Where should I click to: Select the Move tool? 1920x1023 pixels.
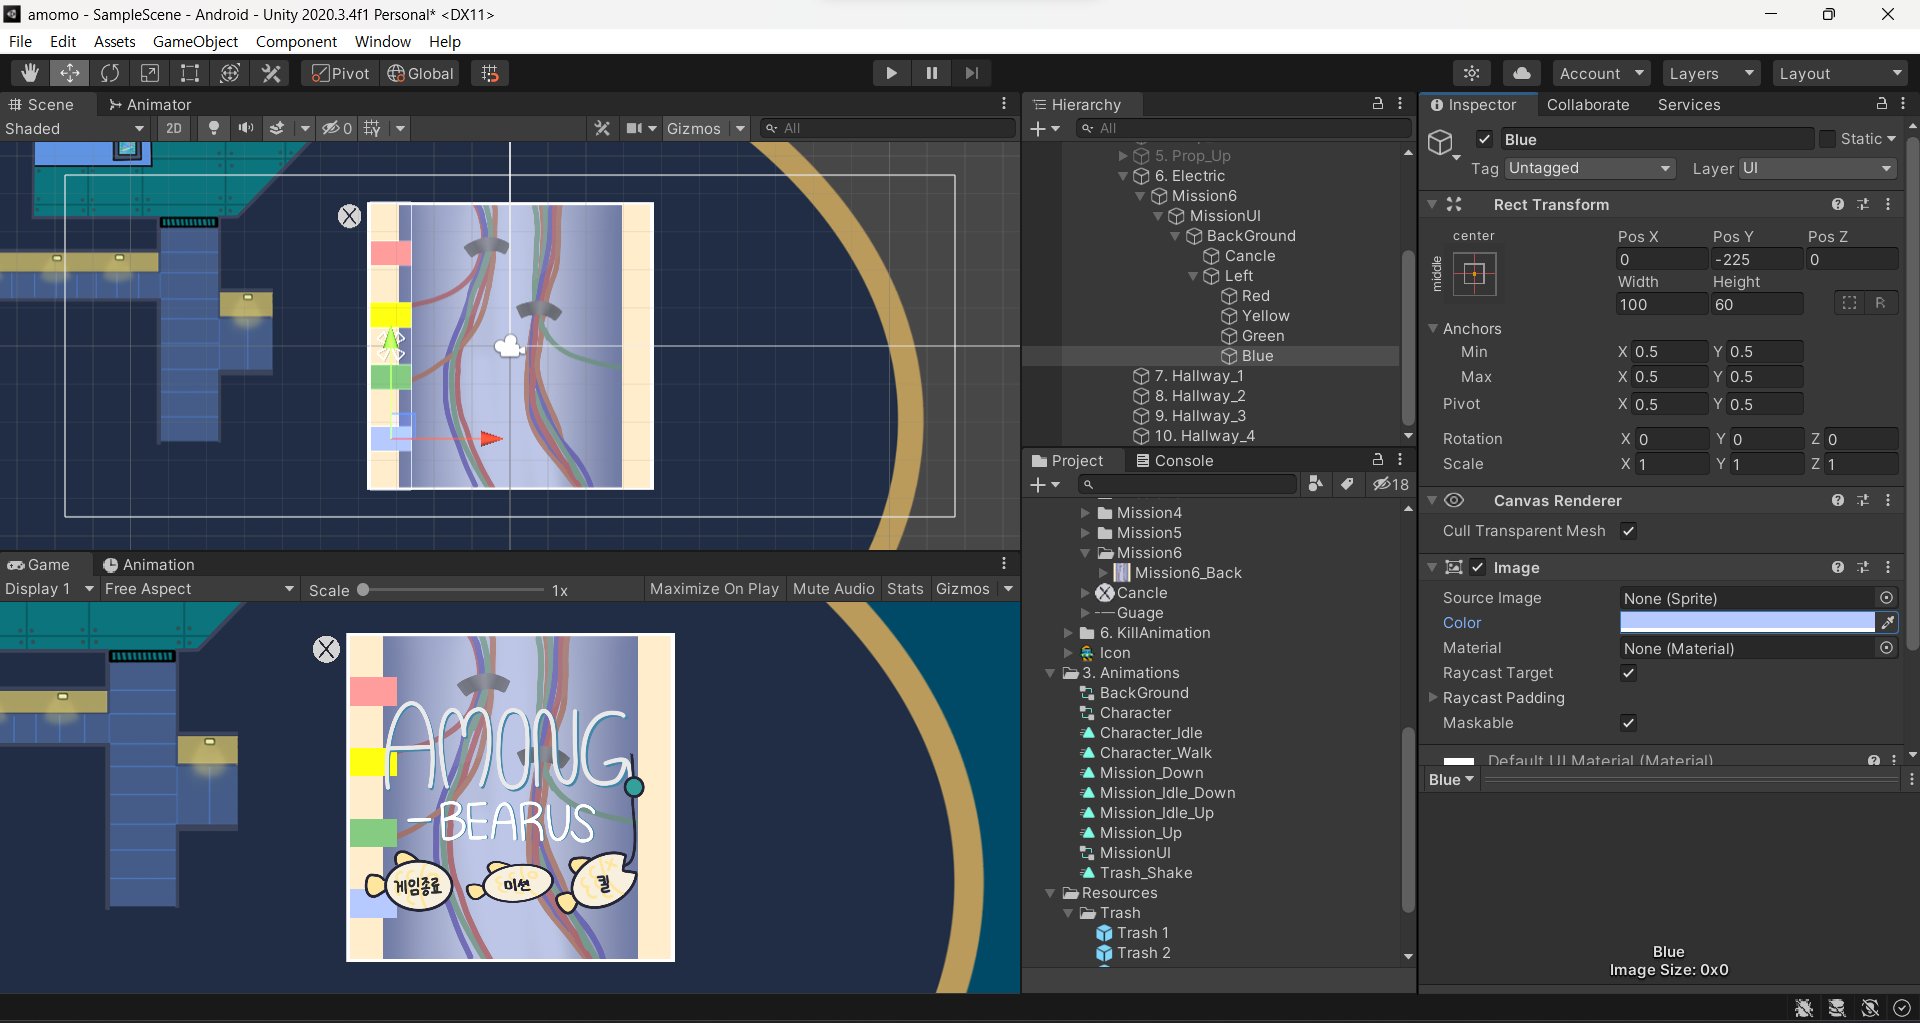click(x=70, y=73)
